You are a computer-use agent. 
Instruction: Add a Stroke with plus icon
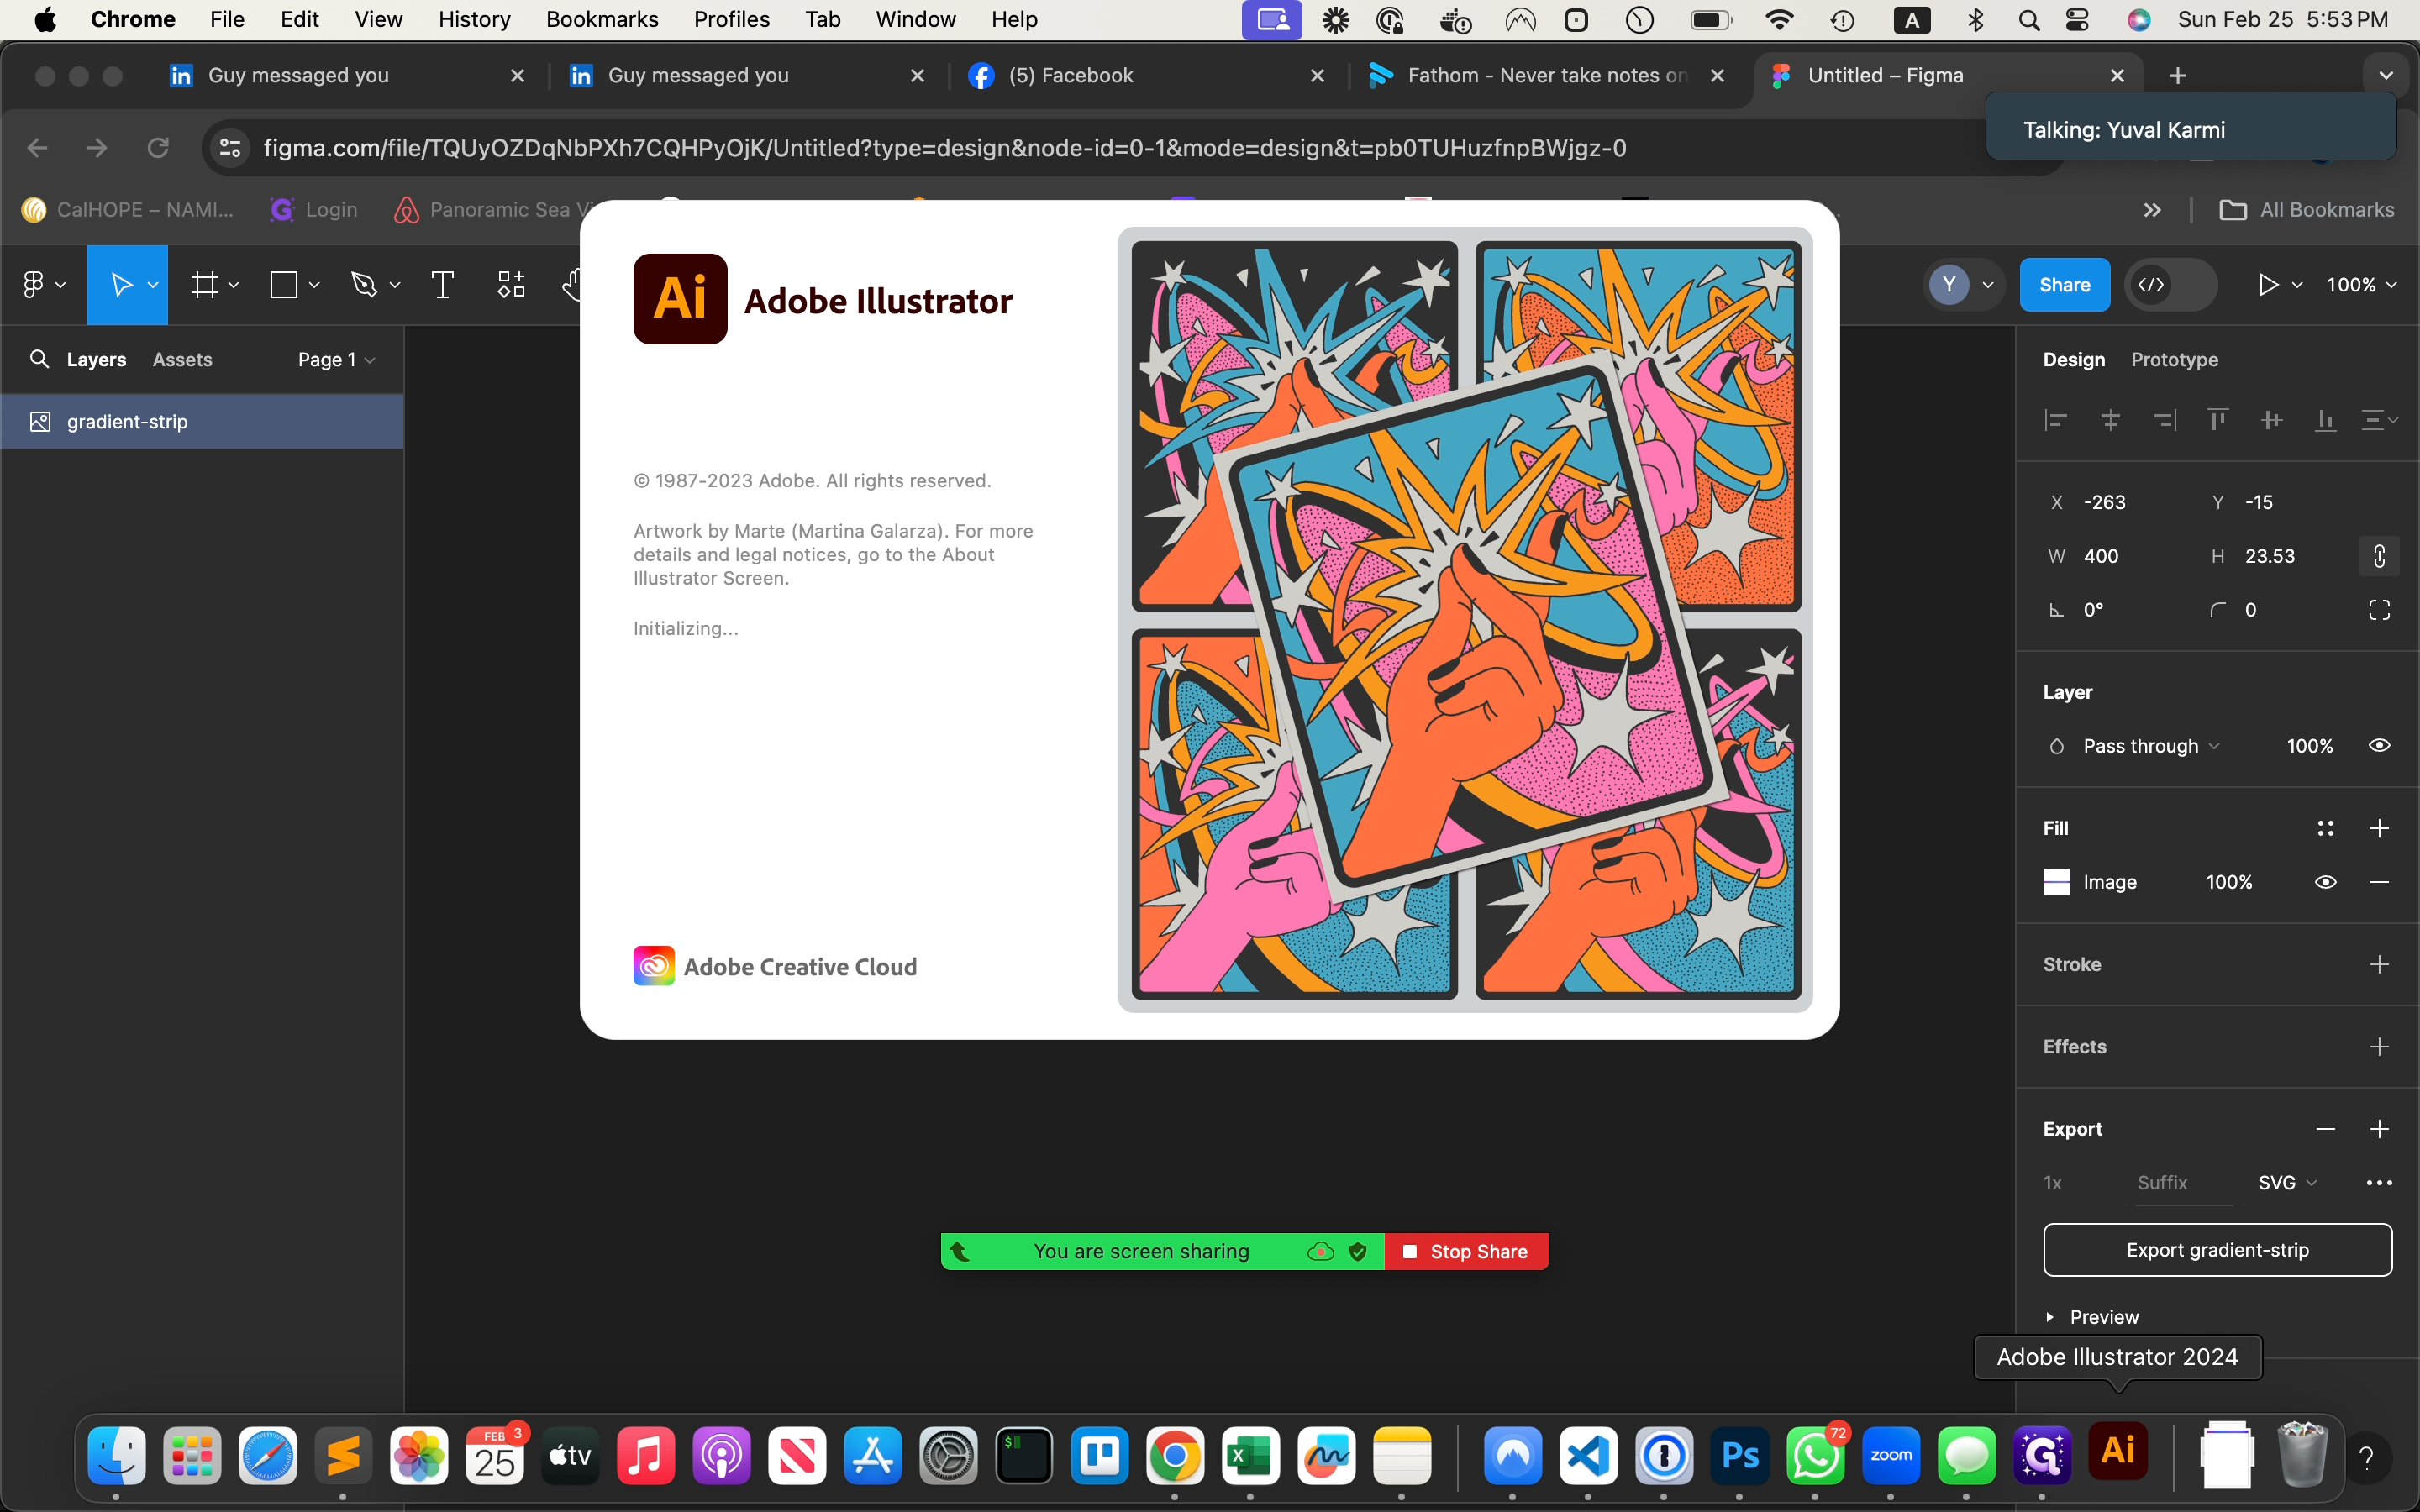point(2379,964)
